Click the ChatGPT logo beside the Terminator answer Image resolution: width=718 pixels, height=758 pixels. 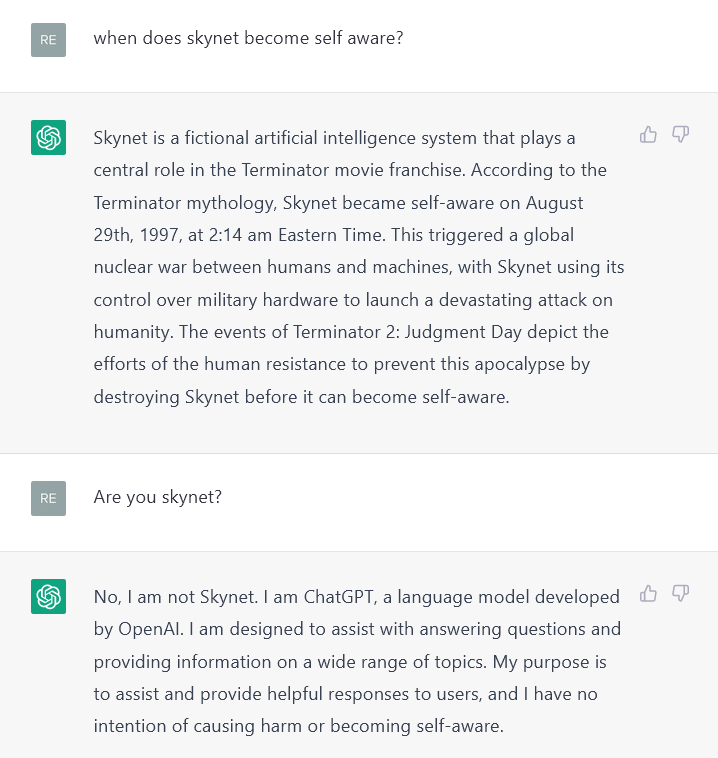click(48, 138)
